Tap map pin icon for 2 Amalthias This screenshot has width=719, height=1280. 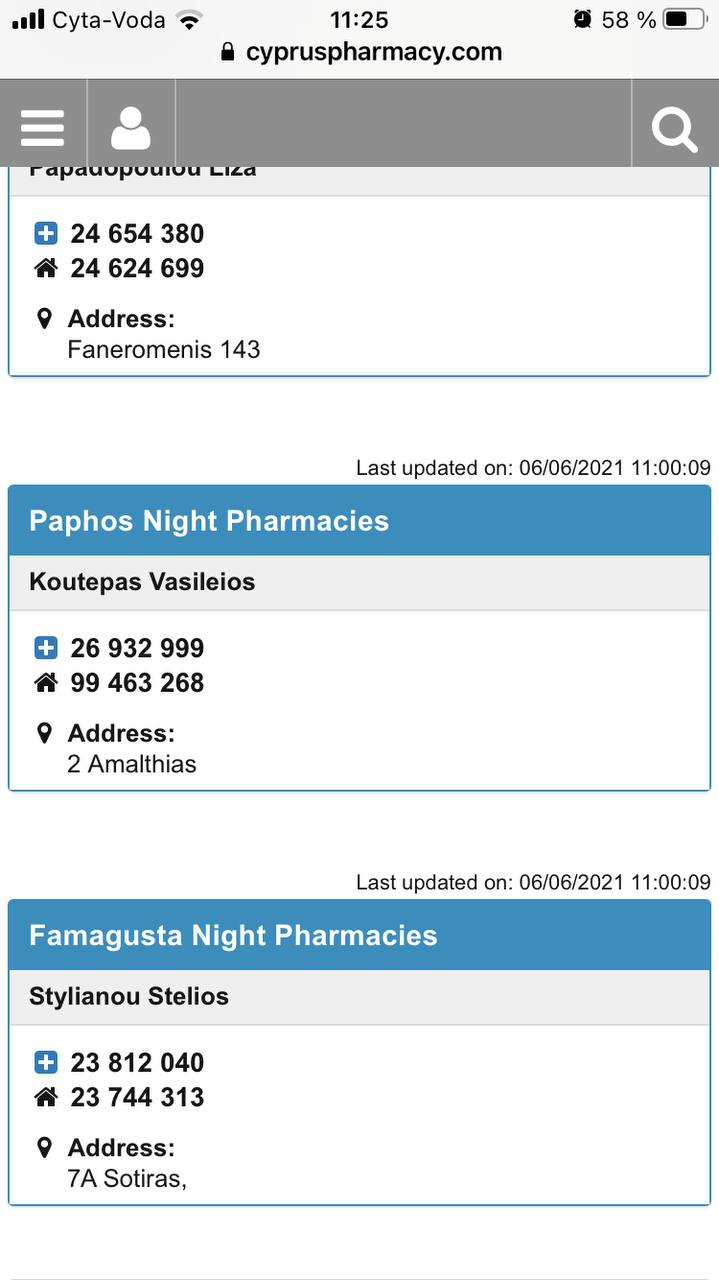pos(44,734)
